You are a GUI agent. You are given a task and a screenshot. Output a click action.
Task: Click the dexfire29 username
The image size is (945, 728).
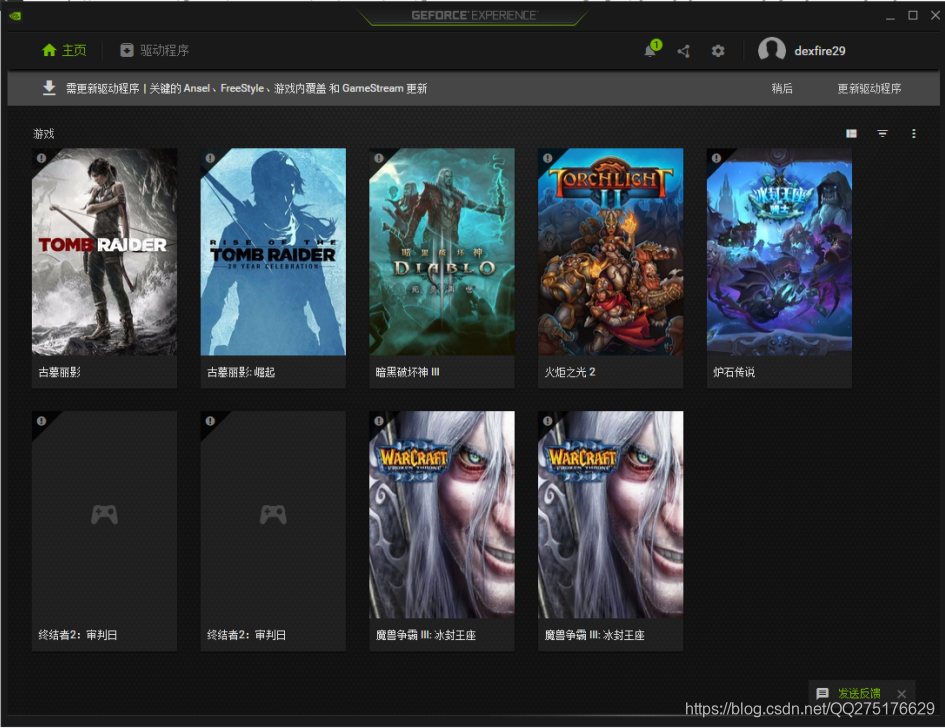coord(820,51)
